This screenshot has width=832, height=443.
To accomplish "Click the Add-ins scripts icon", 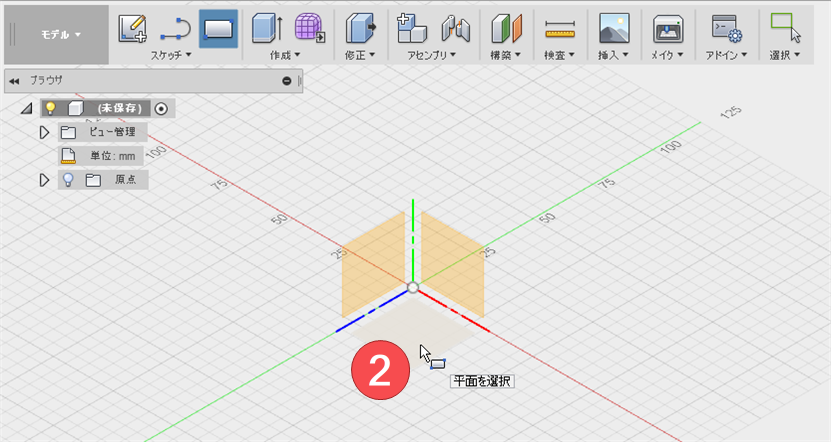I will tap(726, 29).
